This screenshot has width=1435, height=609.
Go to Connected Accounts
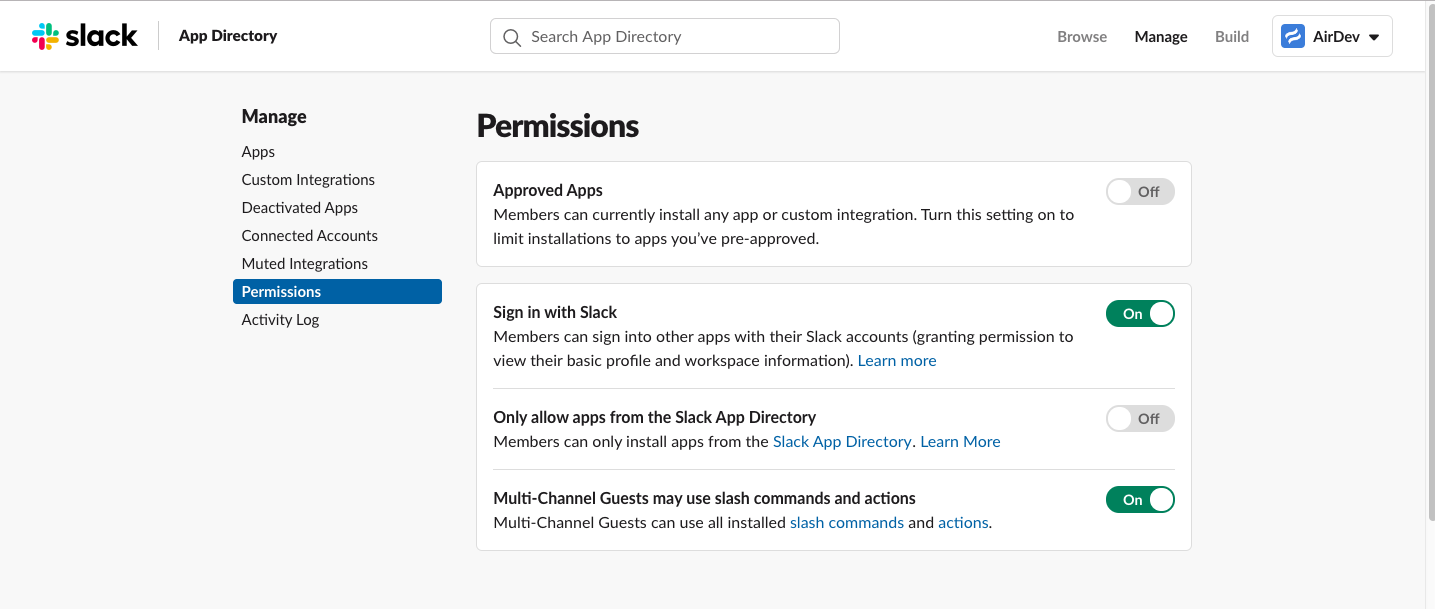pyautogui.click(x=309, y=236)
